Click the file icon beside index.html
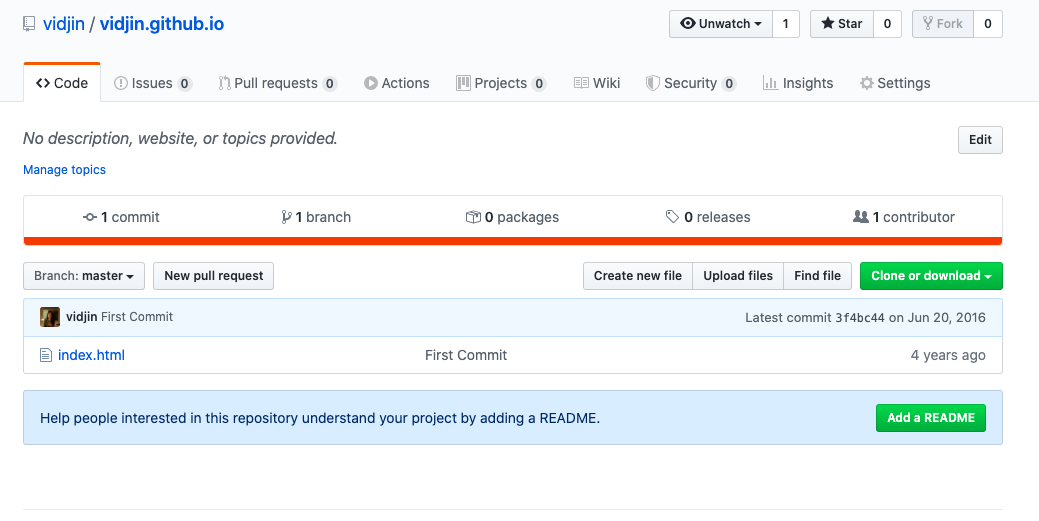The height and width of the screenshot is (521, 1039). [46, 355]
